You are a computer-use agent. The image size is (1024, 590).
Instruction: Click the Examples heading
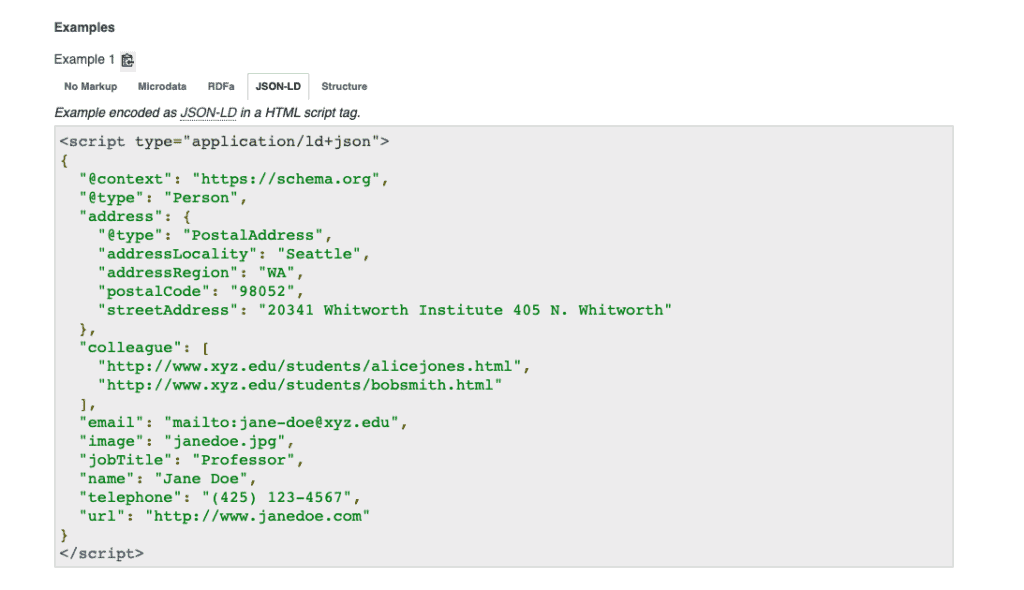84,27
